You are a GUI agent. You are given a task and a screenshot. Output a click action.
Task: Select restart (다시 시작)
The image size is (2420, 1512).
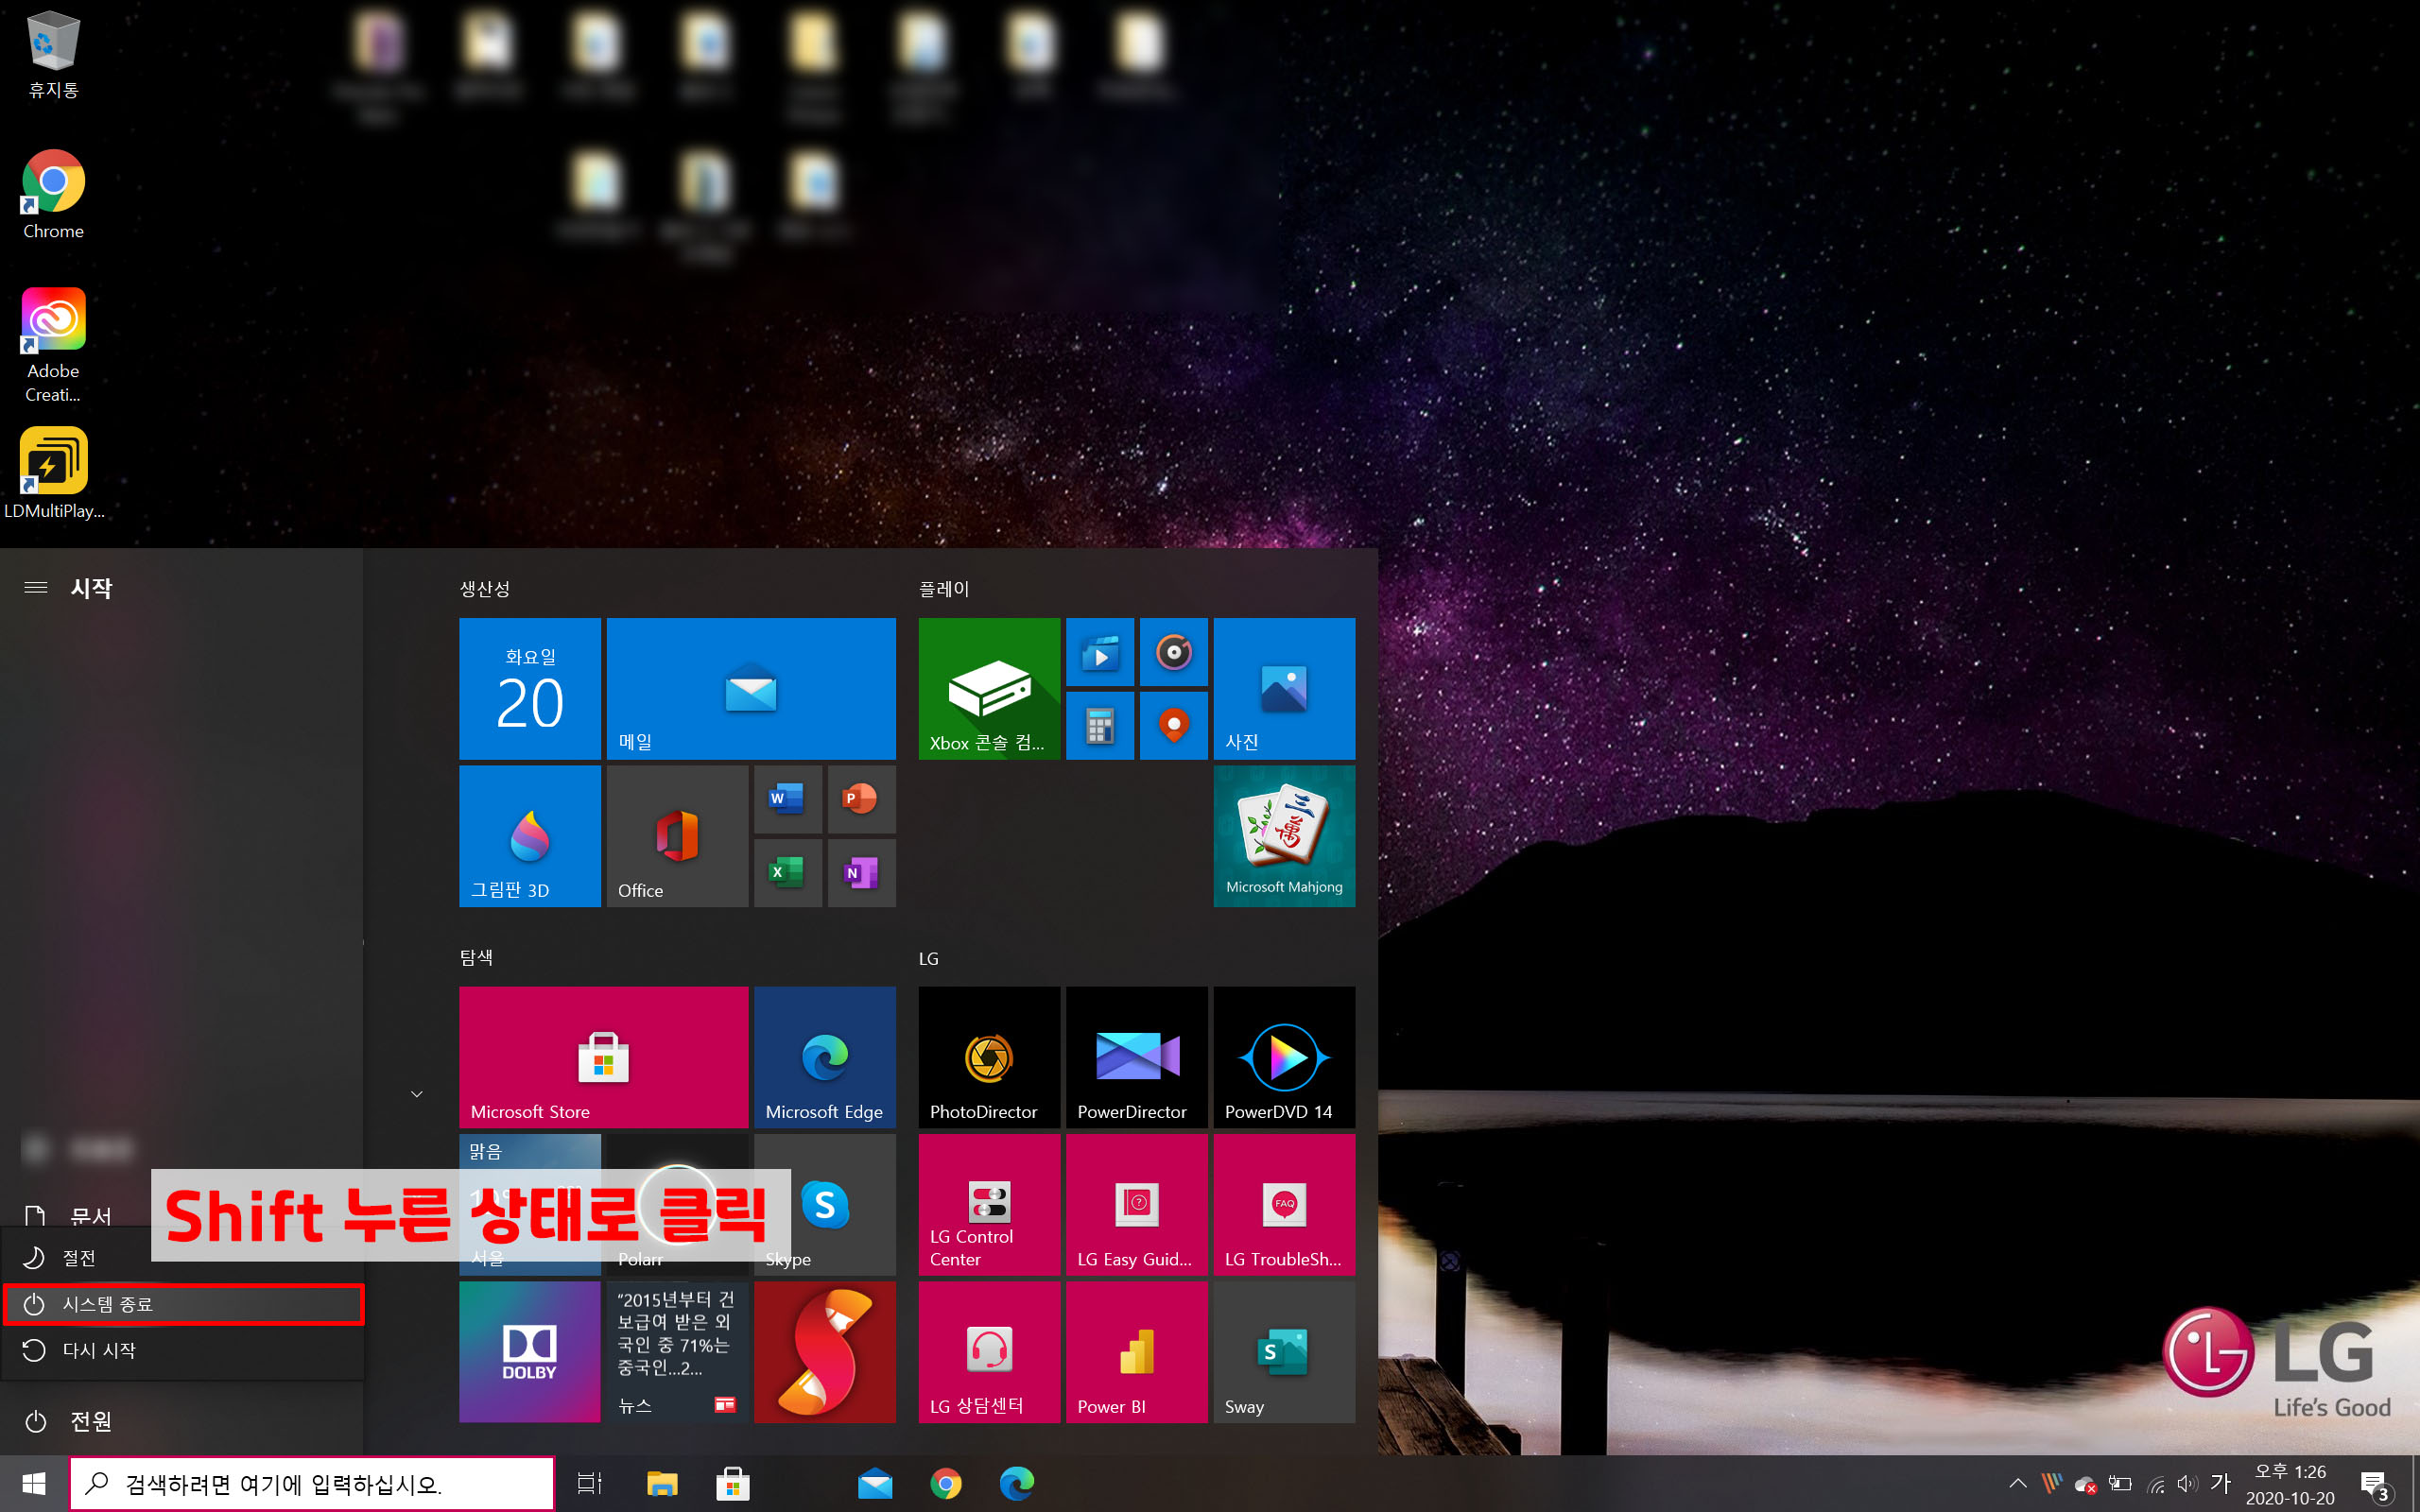(100, 1350)
